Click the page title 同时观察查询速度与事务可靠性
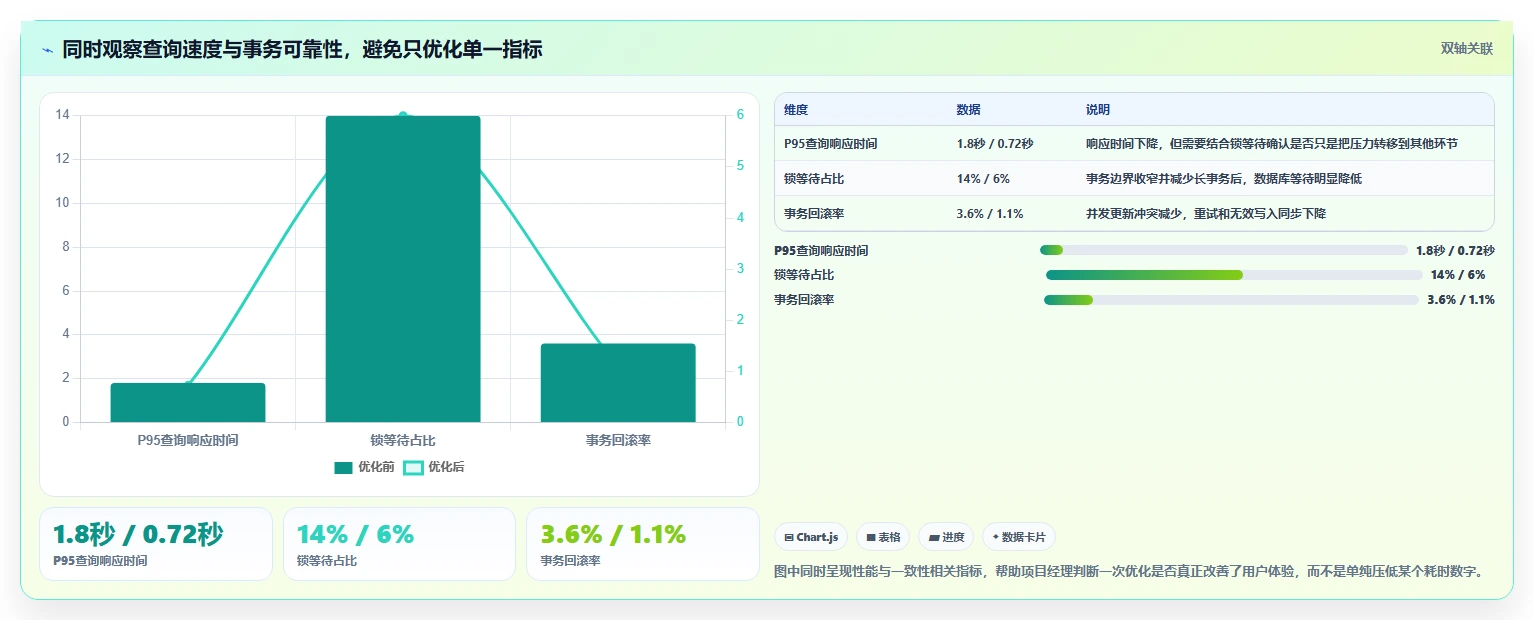The width and height of the screenshot is (1534, 620). pyautogui.click(x=302, y=49)
